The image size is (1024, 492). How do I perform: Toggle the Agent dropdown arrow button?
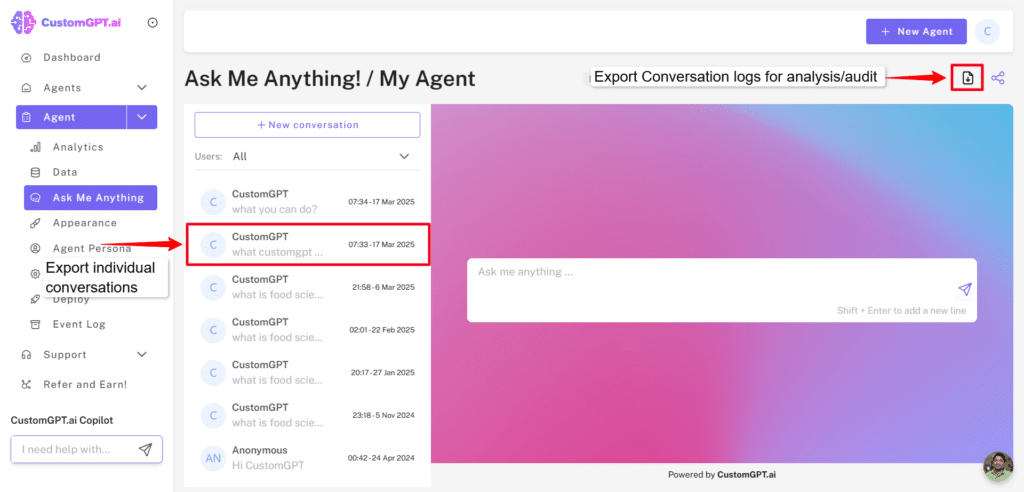(142, 118)
